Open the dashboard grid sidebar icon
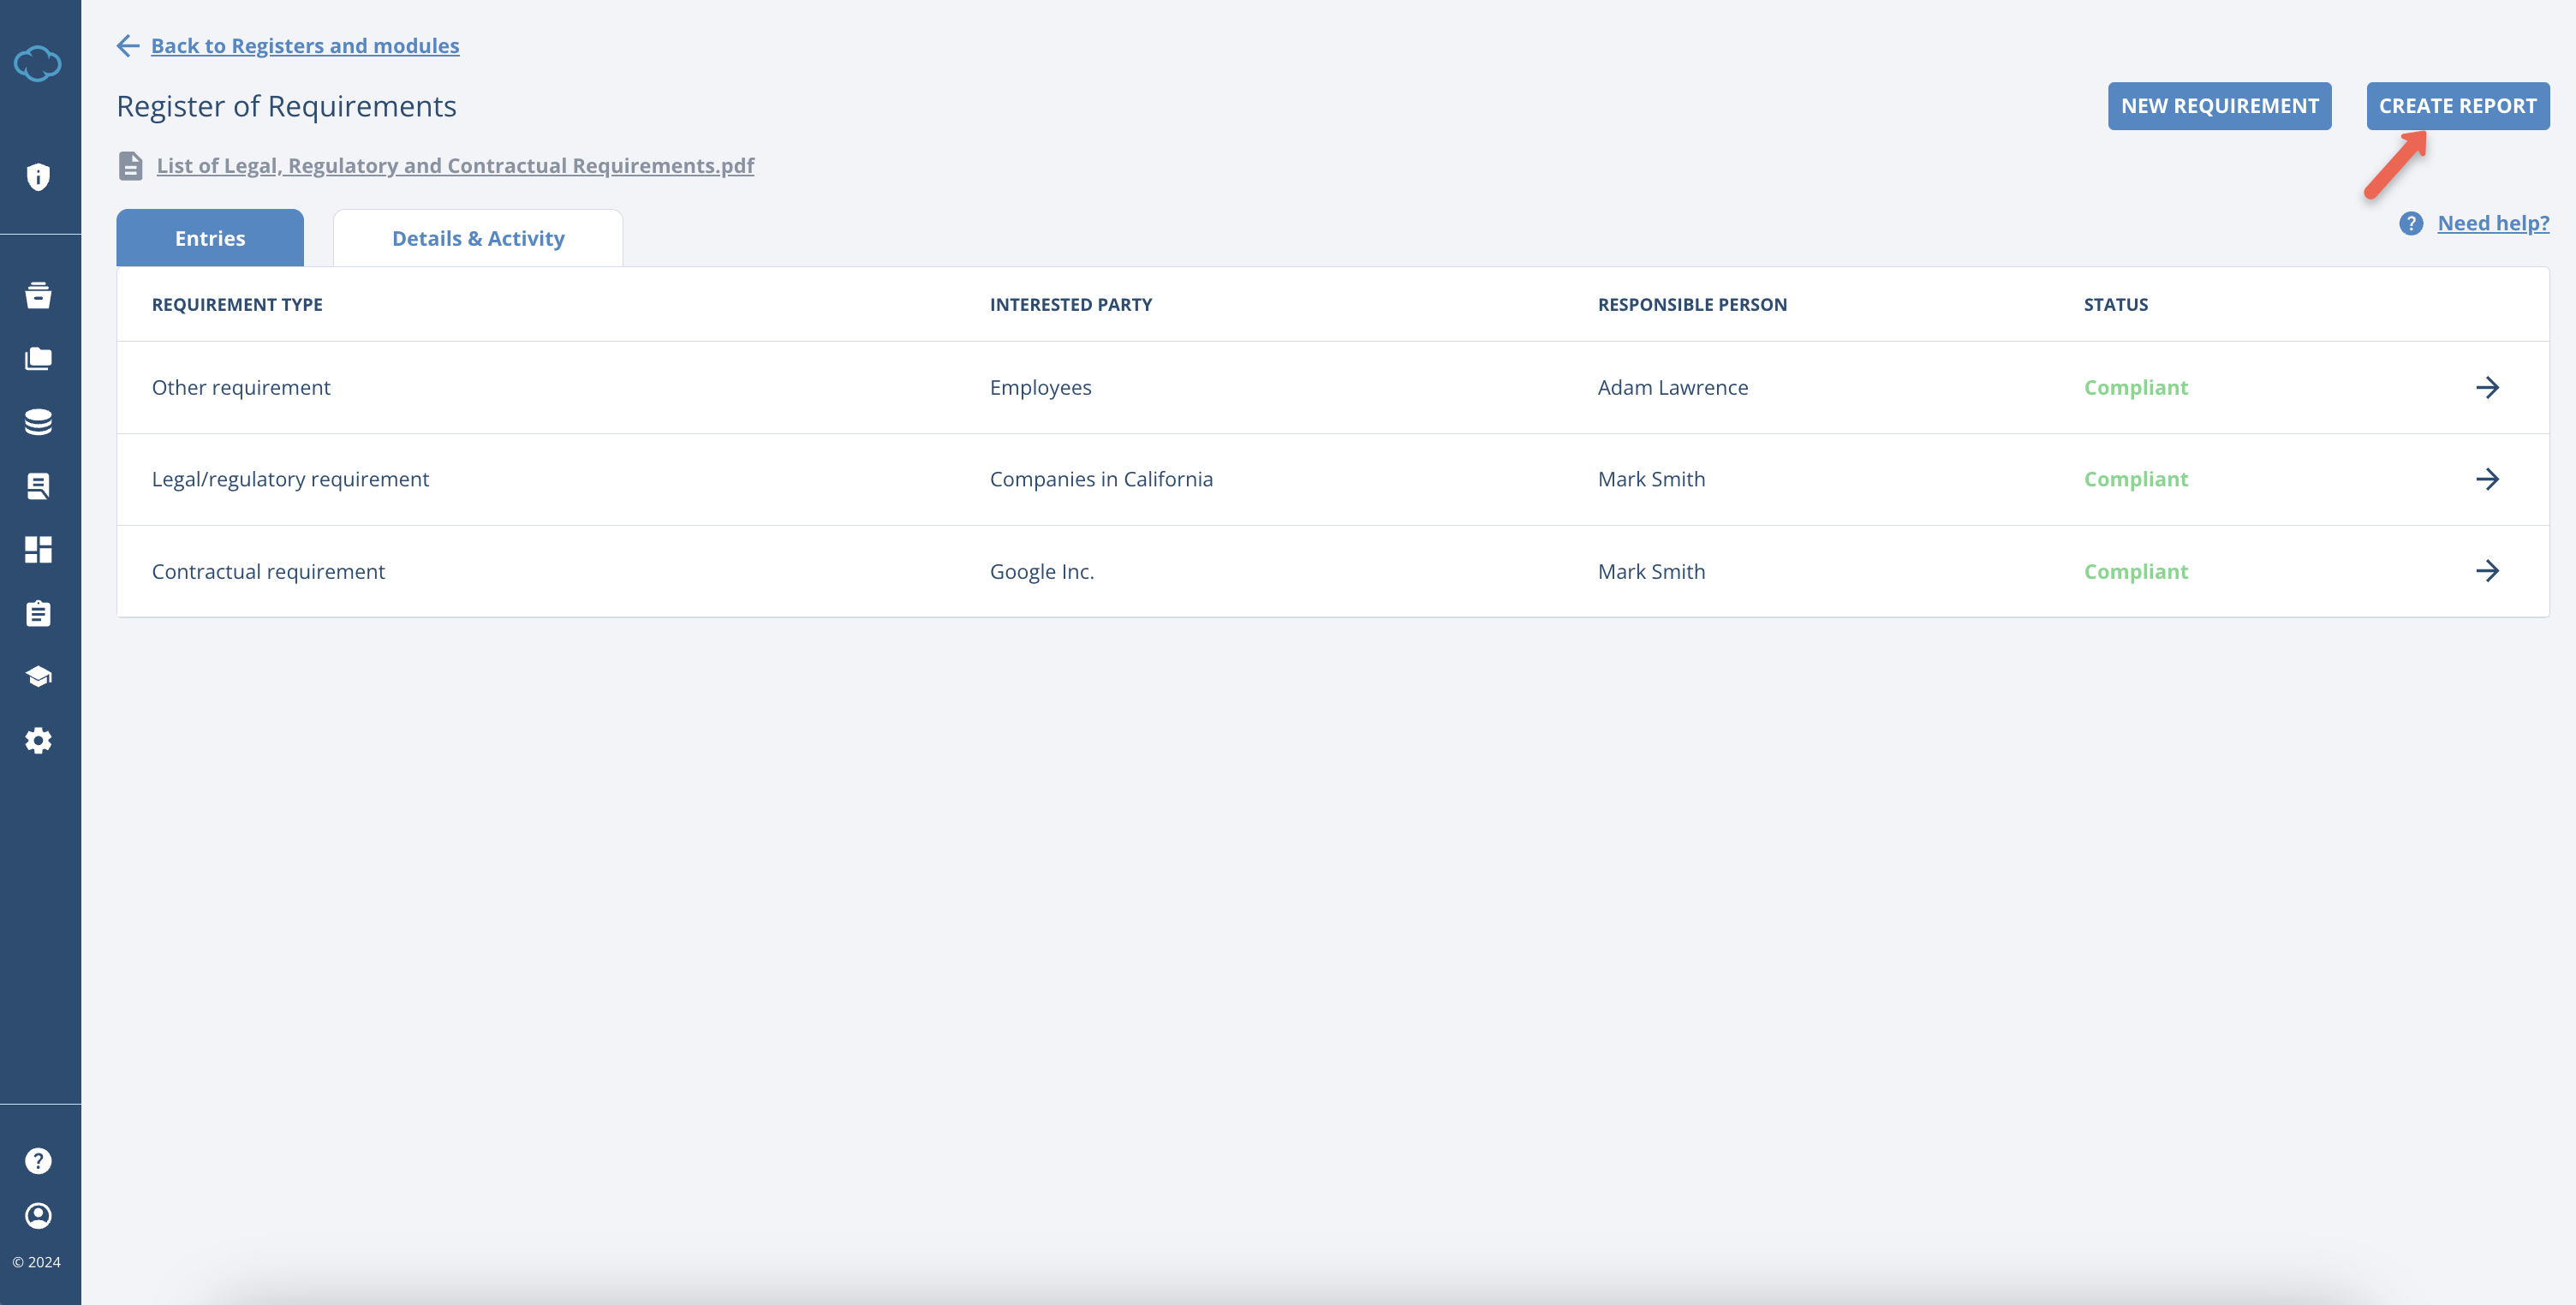 (x=38, y=549)
